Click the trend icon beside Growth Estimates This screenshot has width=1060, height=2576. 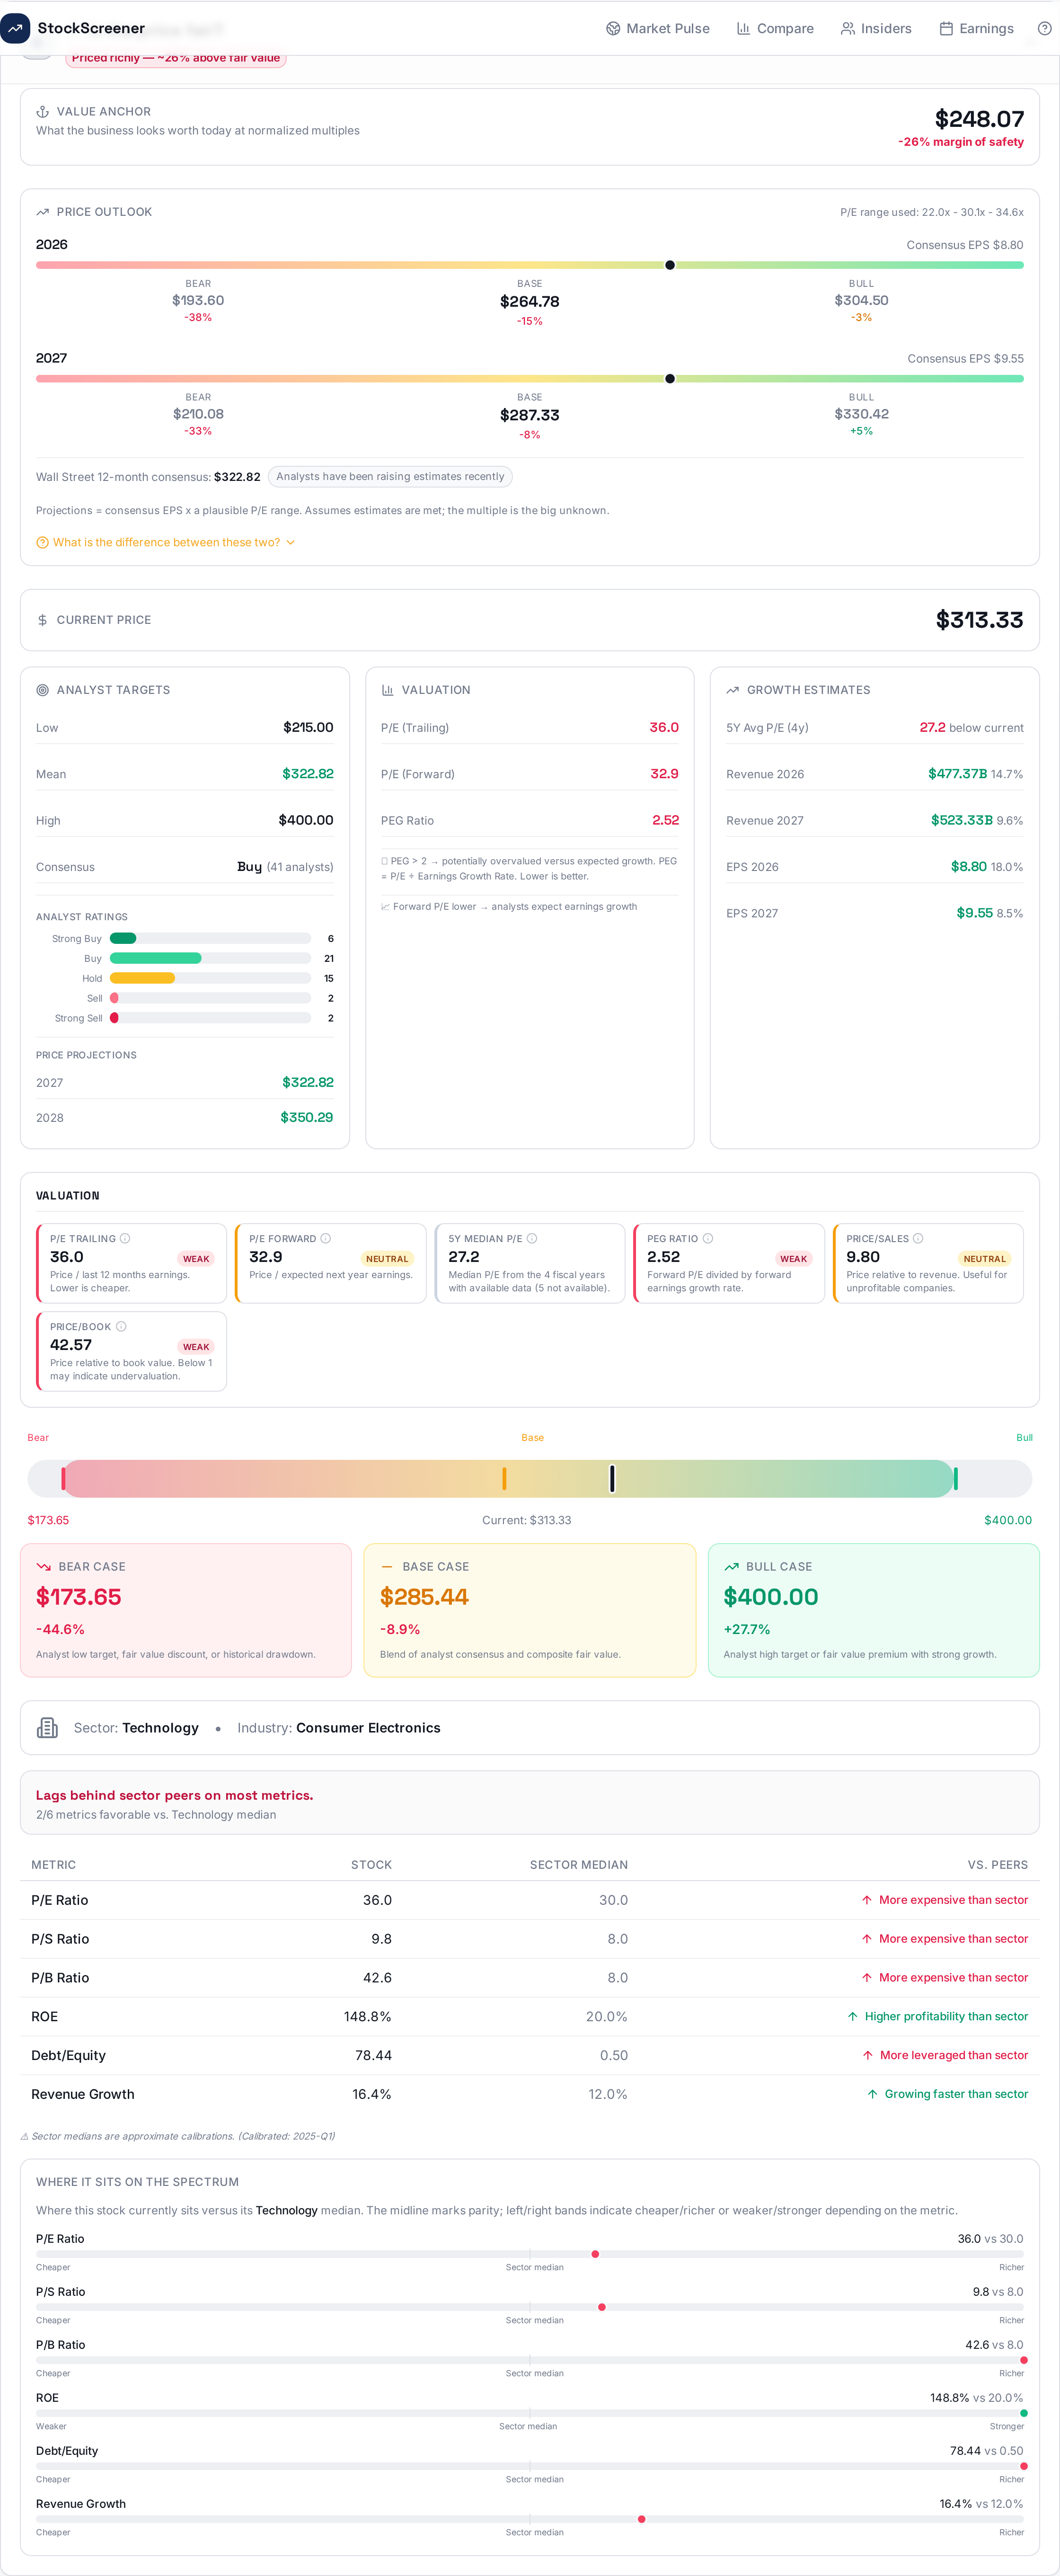coord(732,690)
